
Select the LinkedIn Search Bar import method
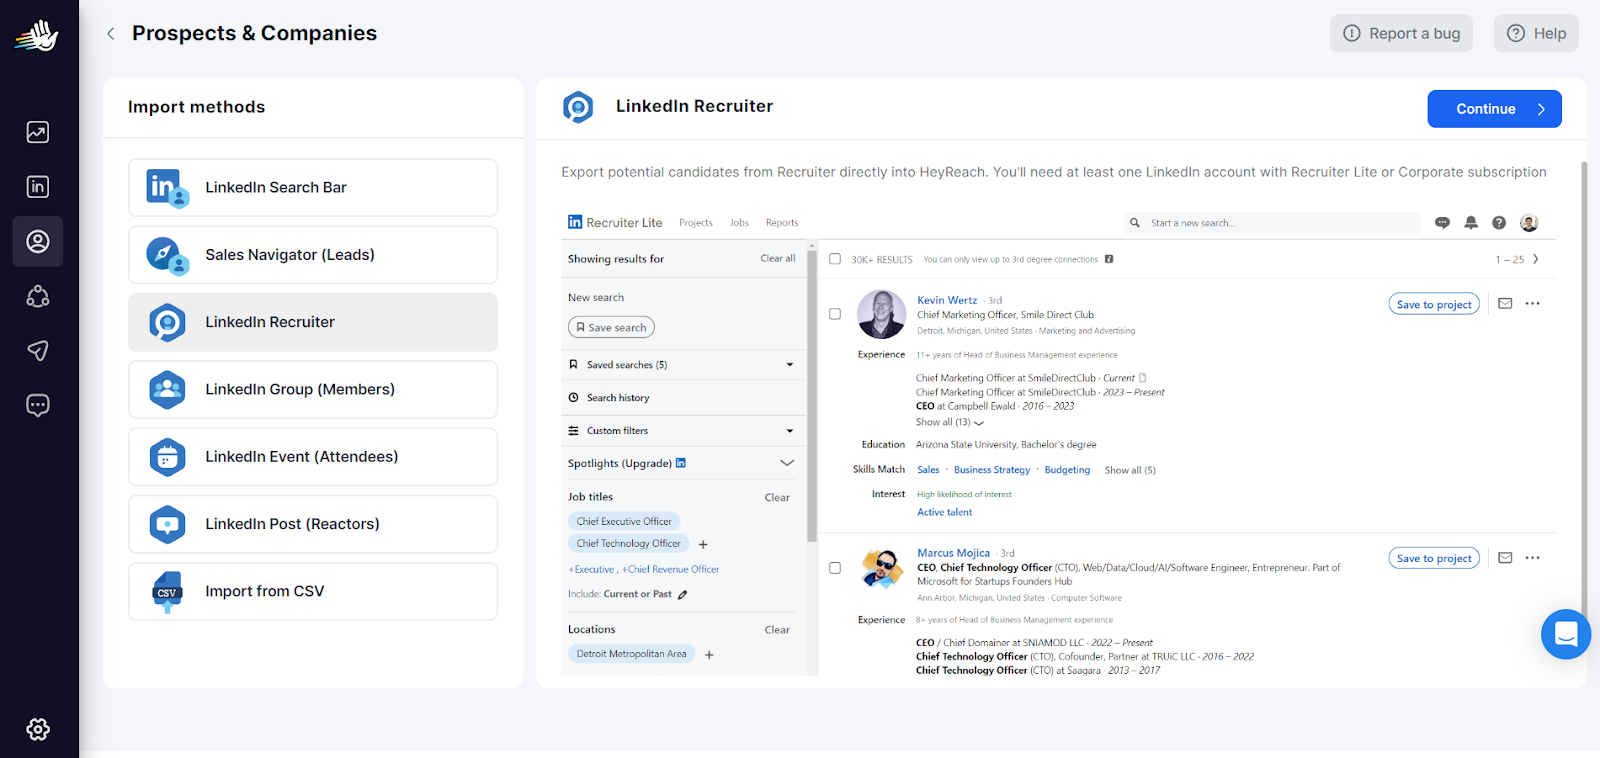313,187
